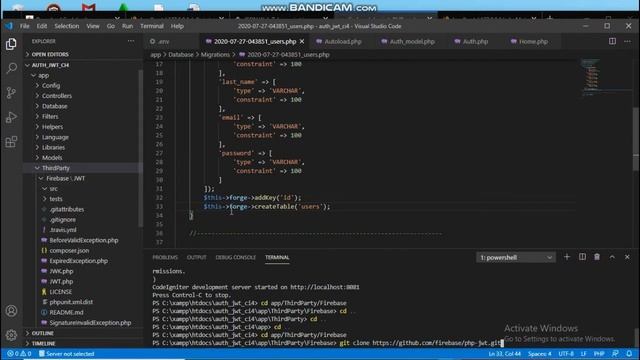Image resolution: width=640 pixels, height=360 pixels.
Task: Expand the Filters folder
Action: [x=50, y=116]
